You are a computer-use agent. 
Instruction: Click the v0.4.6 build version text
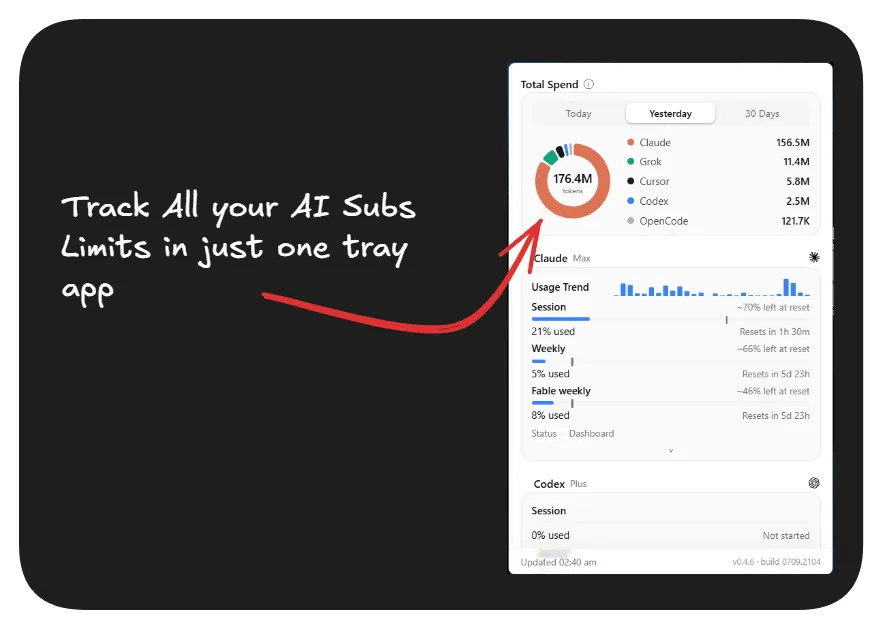[x=776, y=562]
